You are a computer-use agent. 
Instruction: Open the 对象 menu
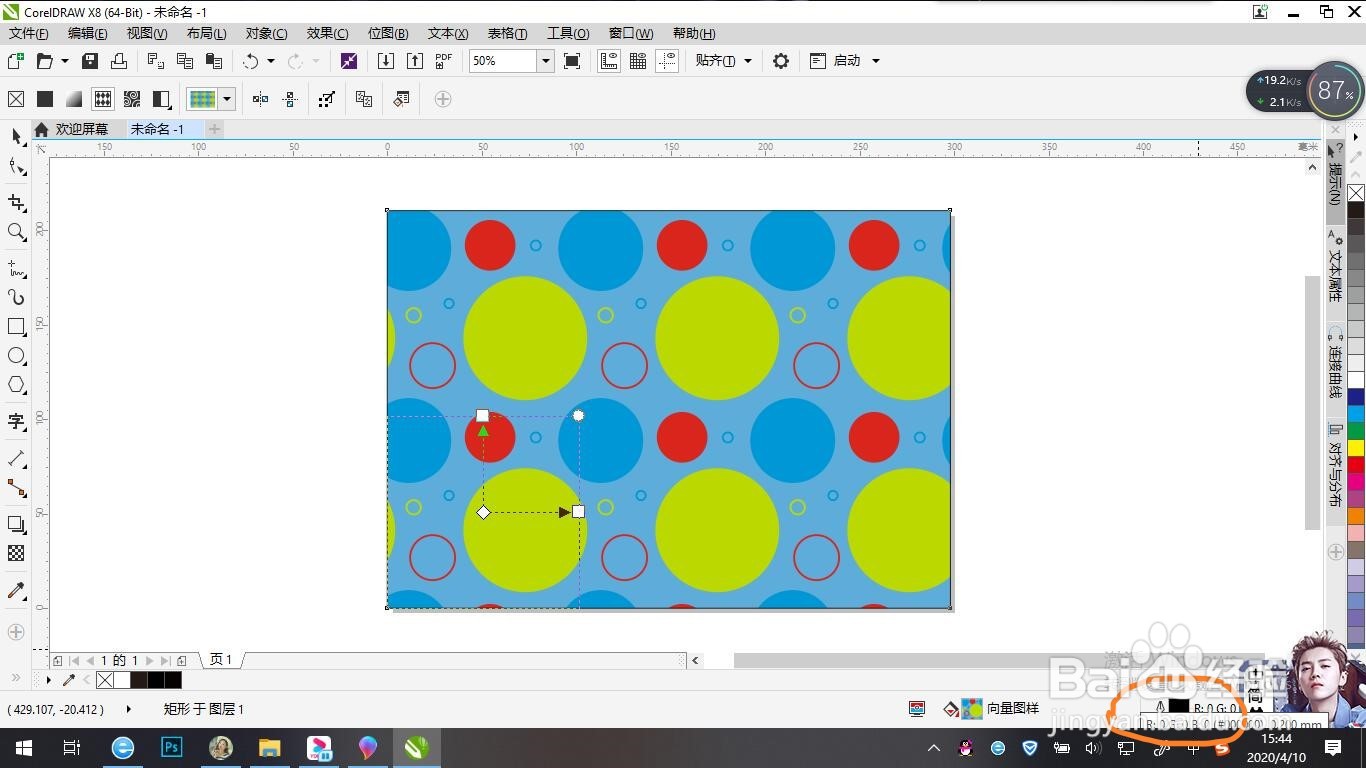tap(266, 33)
